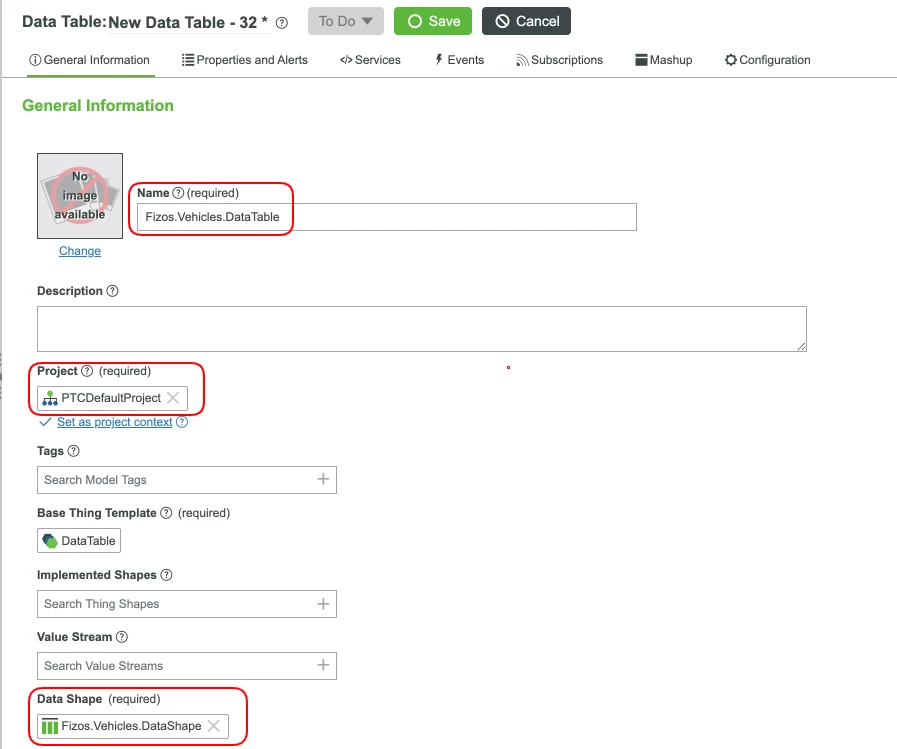Click the help icon next to Name
This screenshot has width=897, height=749.
click(178, 193)
